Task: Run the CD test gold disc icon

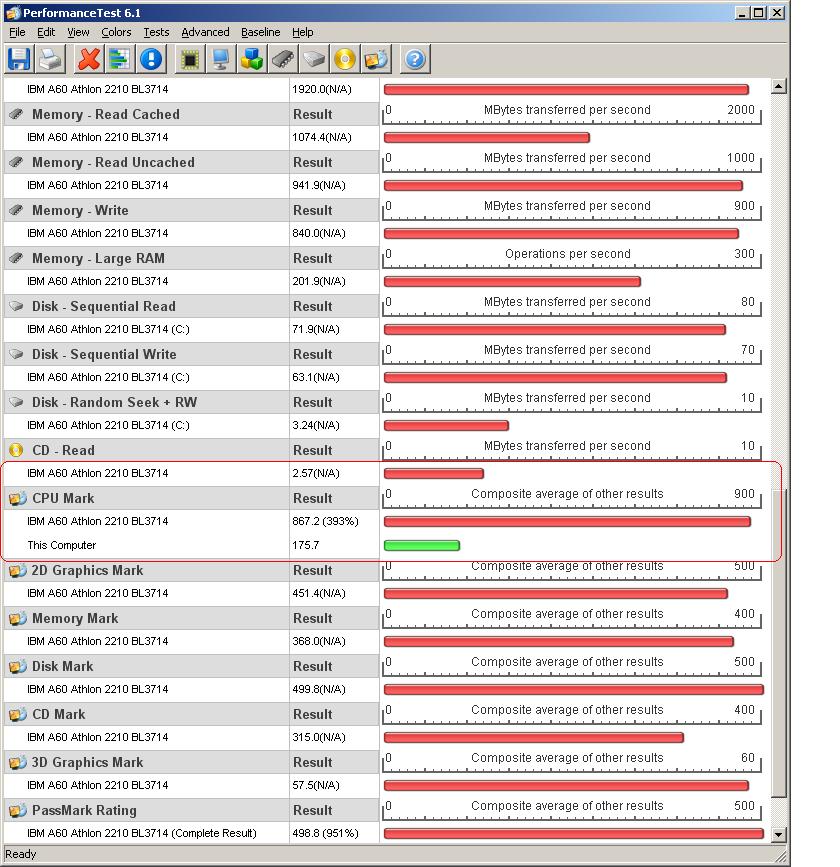Action: (345, 59)
